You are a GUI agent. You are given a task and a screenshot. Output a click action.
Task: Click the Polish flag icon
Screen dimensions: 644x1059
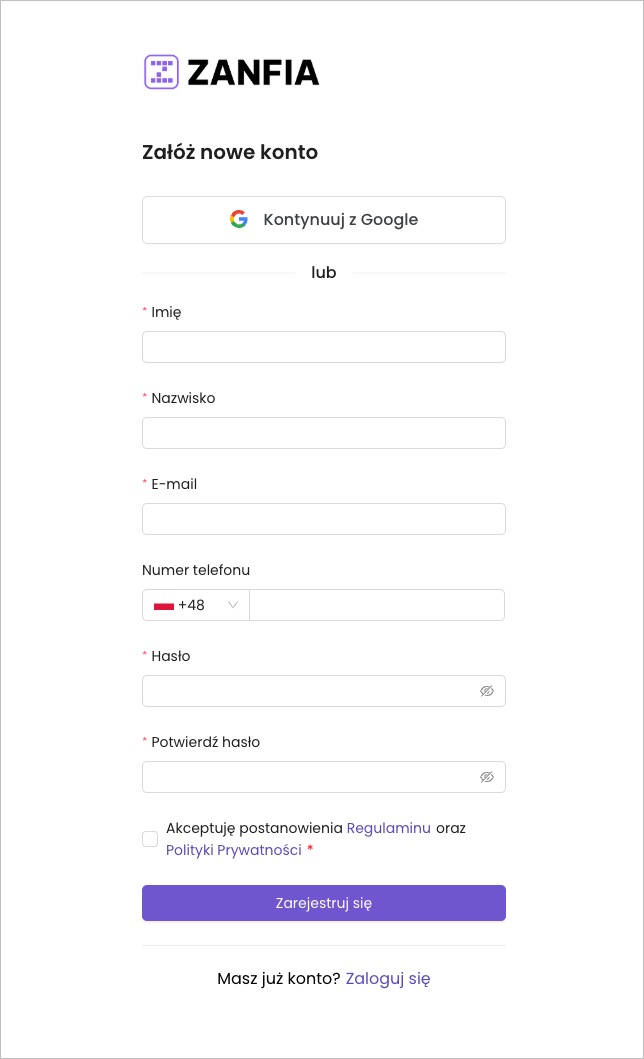tap(163, 605)
